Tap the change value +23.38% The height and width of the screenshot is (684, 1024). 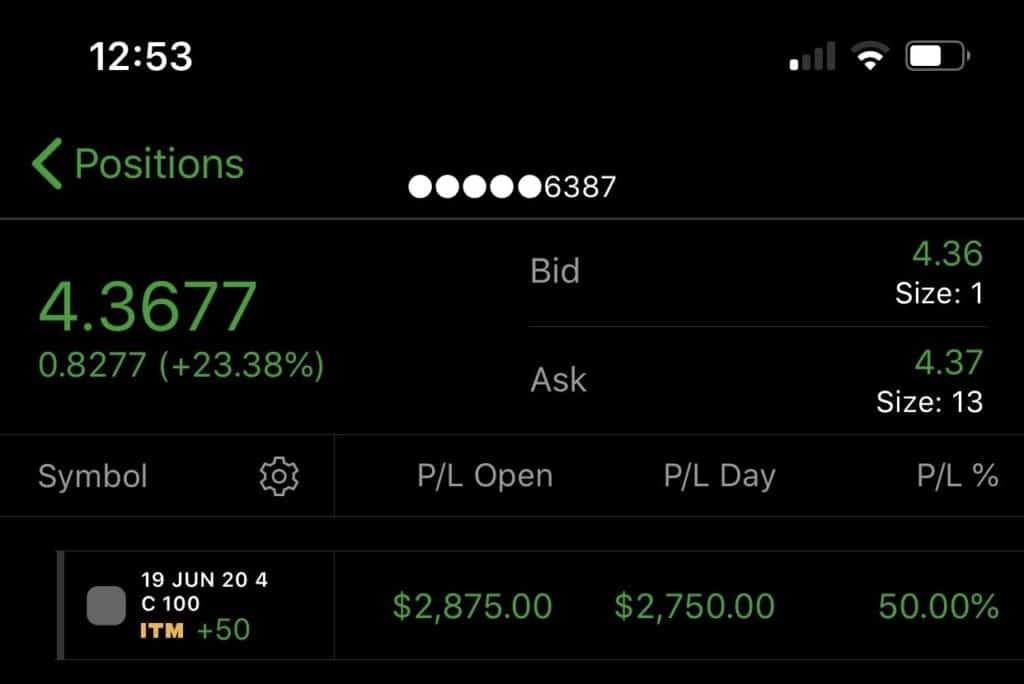point(242,365)
